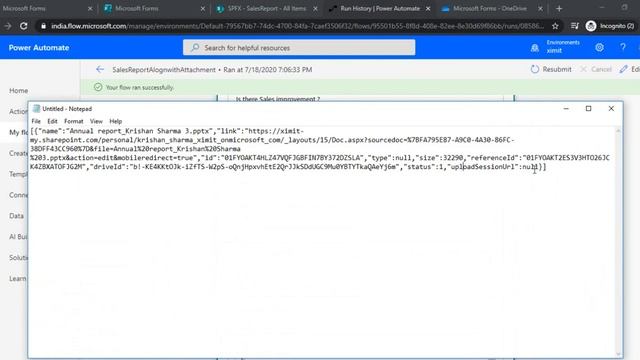The height and width of the screenshot is (360, 640).
Task: Open the Notepad Help menu
Action: (x=116, y=121)
